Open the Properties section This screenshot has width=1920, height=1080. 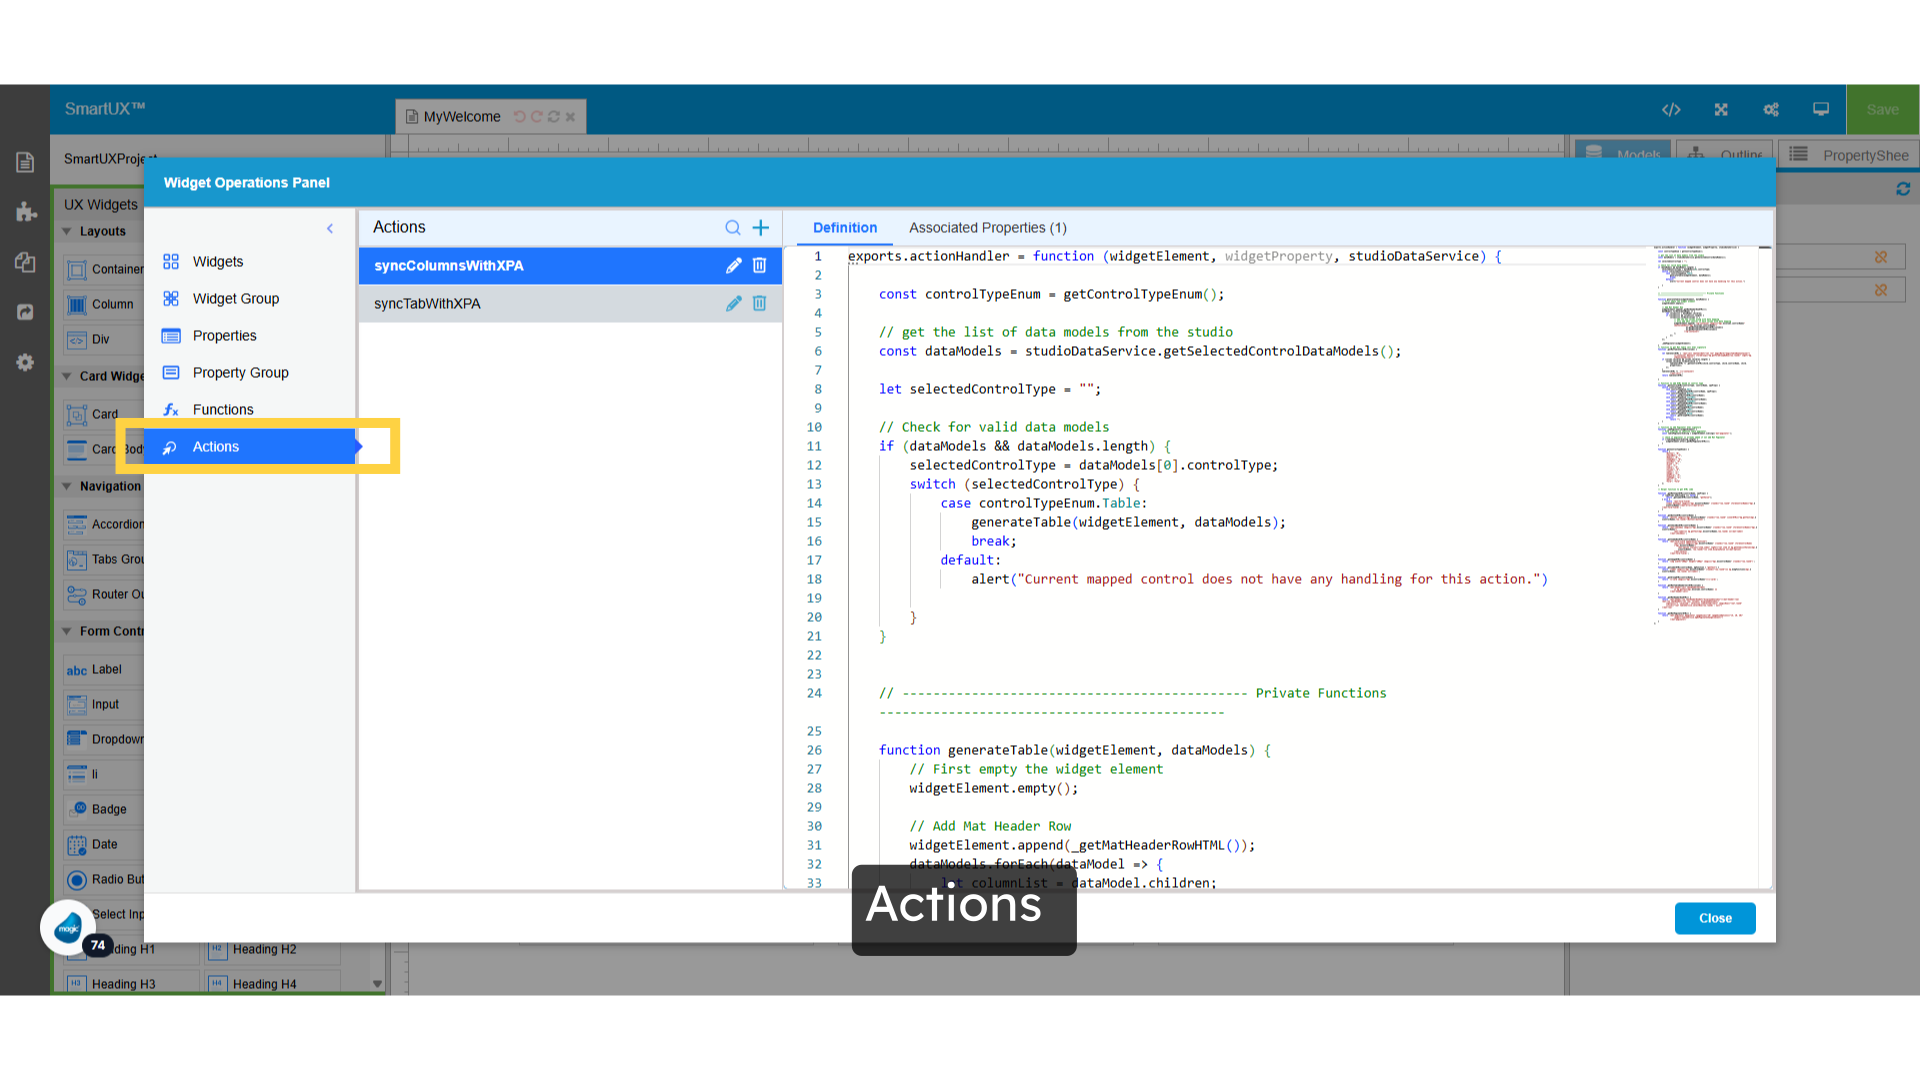coord(224,336)
